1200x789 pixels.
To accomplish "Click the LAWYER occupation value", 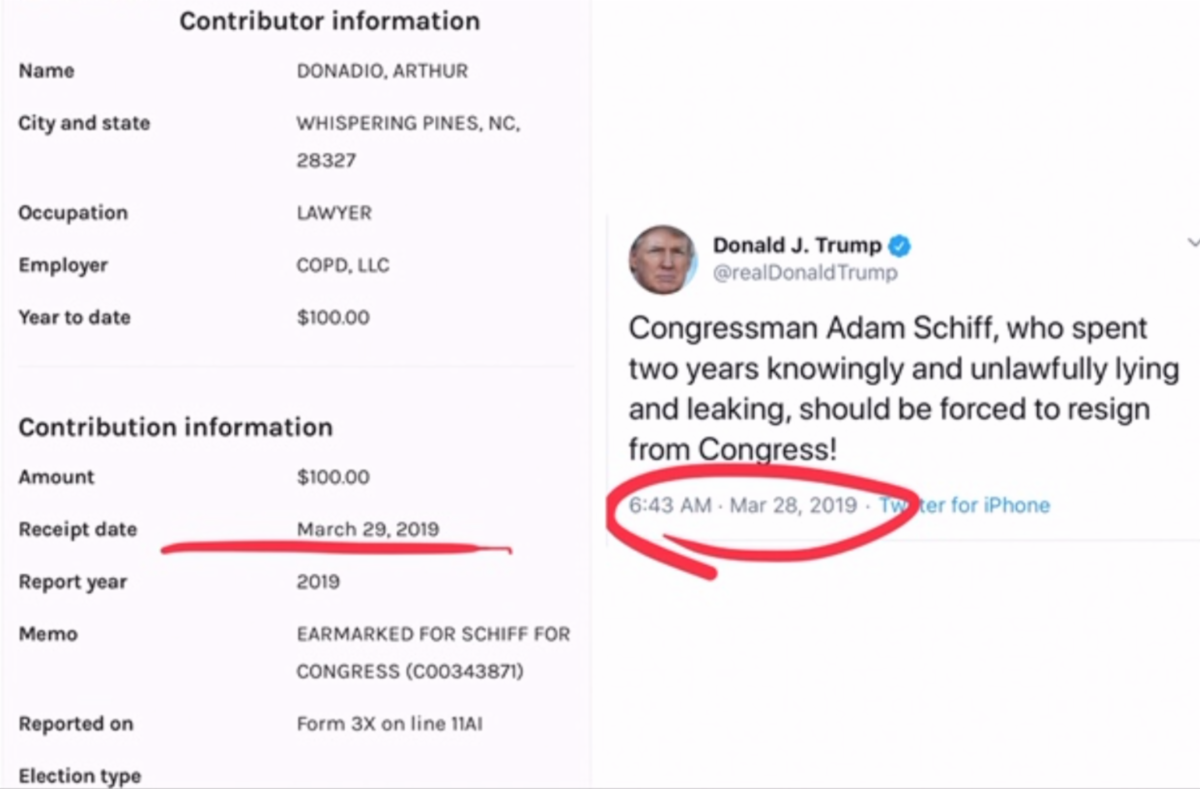I will (334, 213).
